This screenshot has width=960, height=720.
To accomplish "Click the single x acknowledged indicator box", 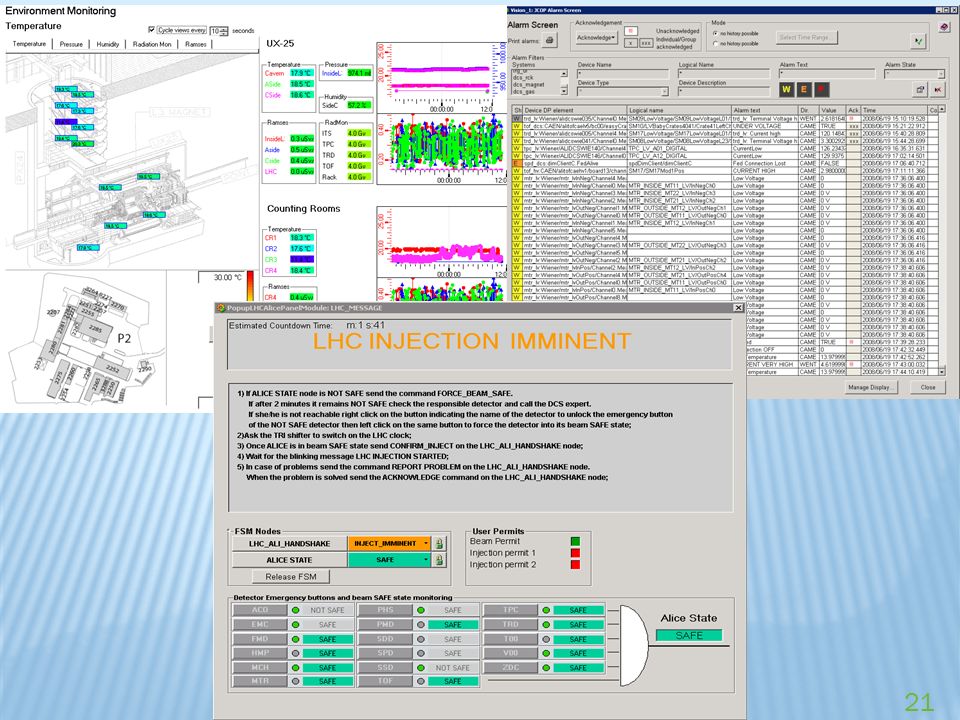I will [630, 43].
